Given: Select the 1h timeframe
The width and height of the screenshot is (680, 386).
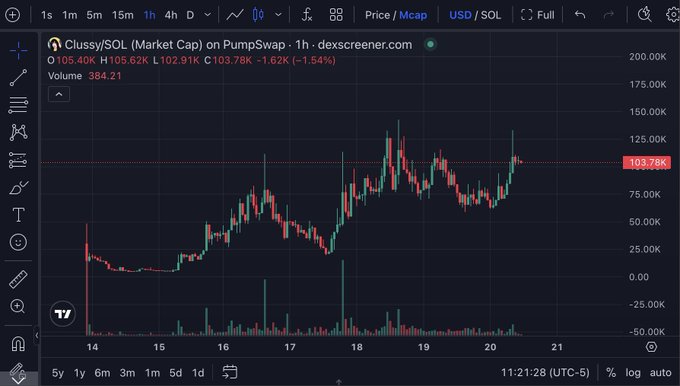Looking at the screenshot, I should (150, 15).
